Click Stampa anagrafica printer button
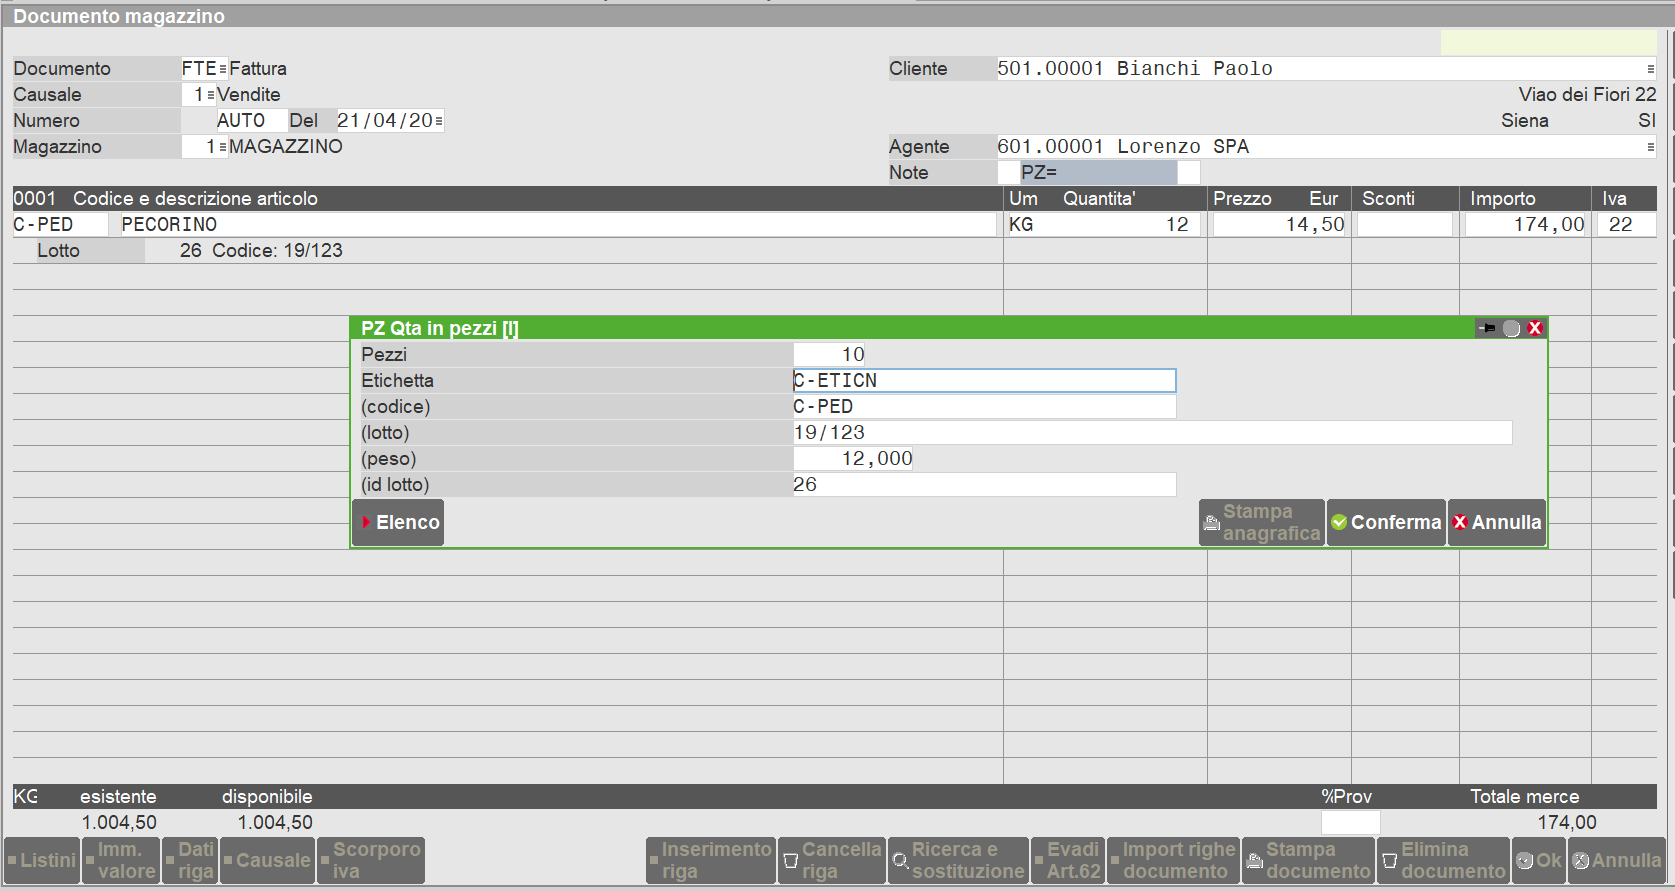 (x=1261, y=522)
